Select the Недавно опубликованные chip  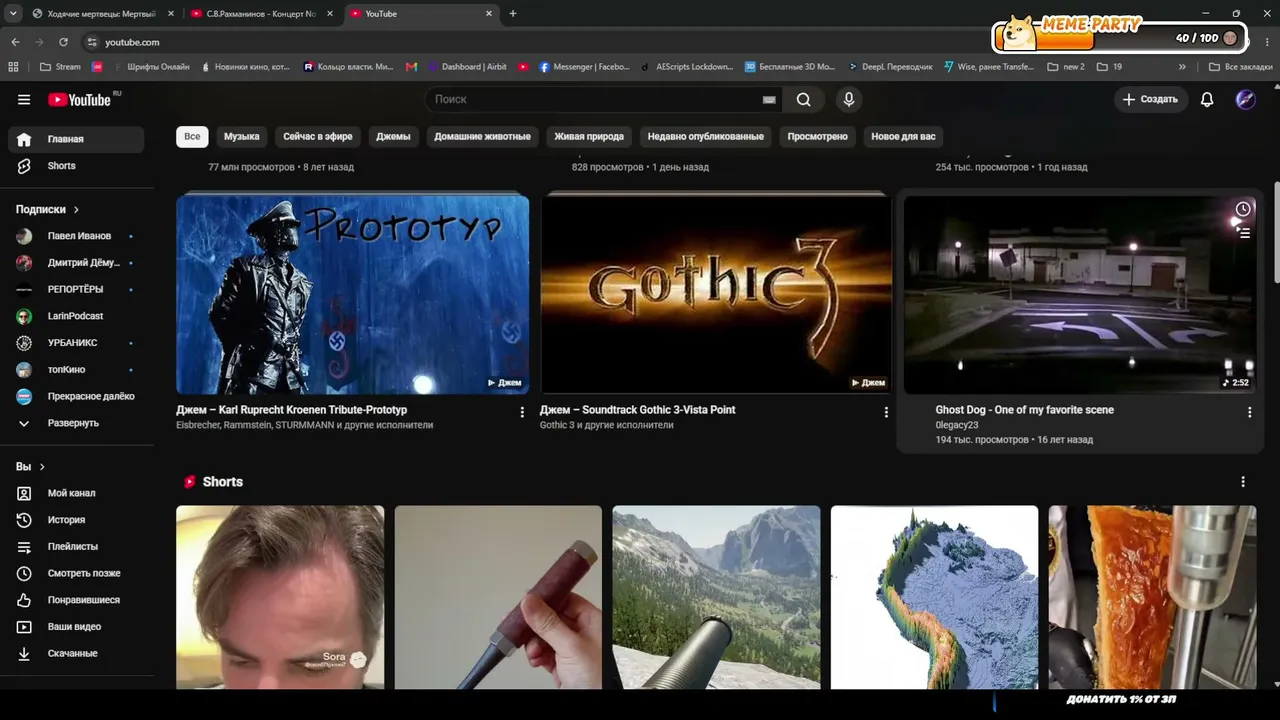coord(705,136)
